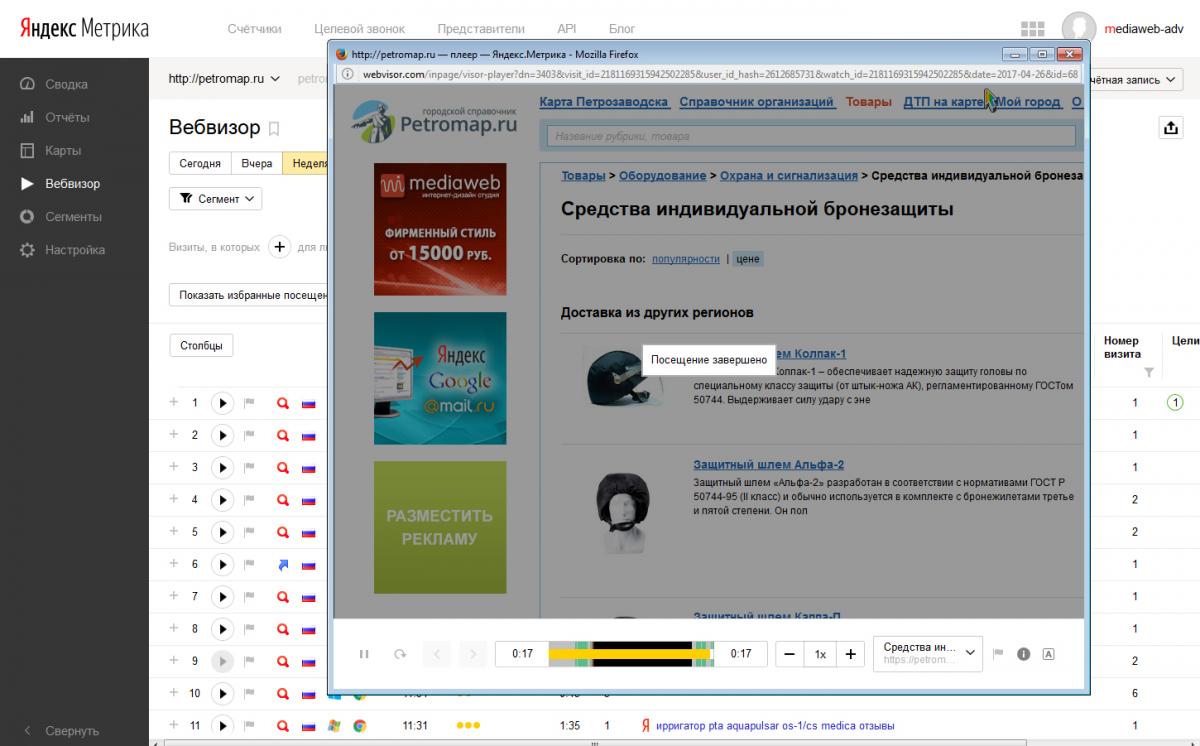Click the Yandex search icon in row 11
Viewport: 1200px width, 746px height.
click(x=646, y=726)
